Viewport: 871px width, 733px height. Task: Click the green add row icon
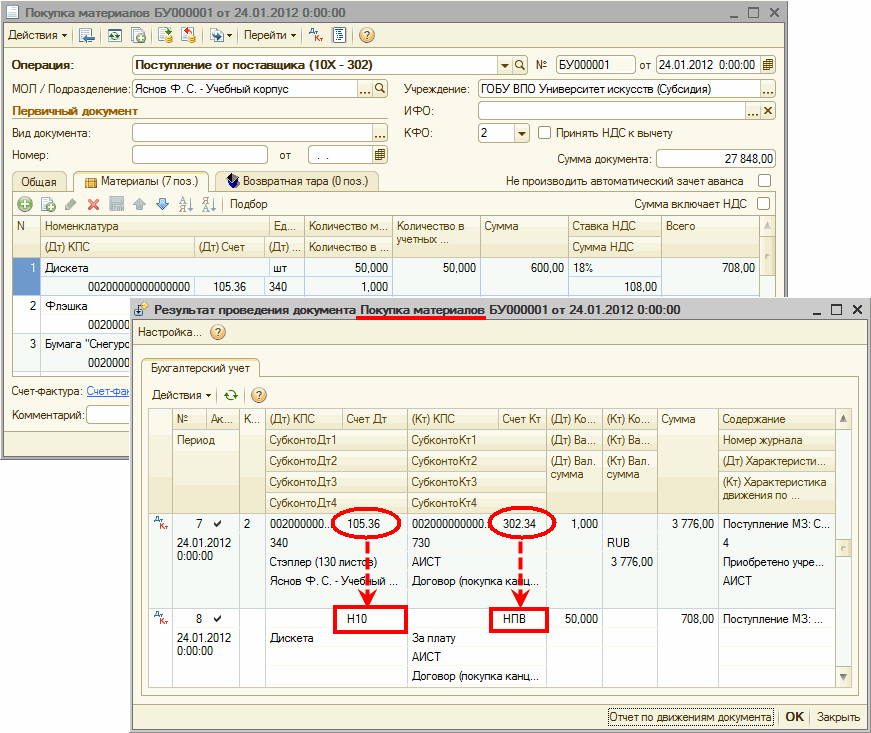tap(23, 204)
